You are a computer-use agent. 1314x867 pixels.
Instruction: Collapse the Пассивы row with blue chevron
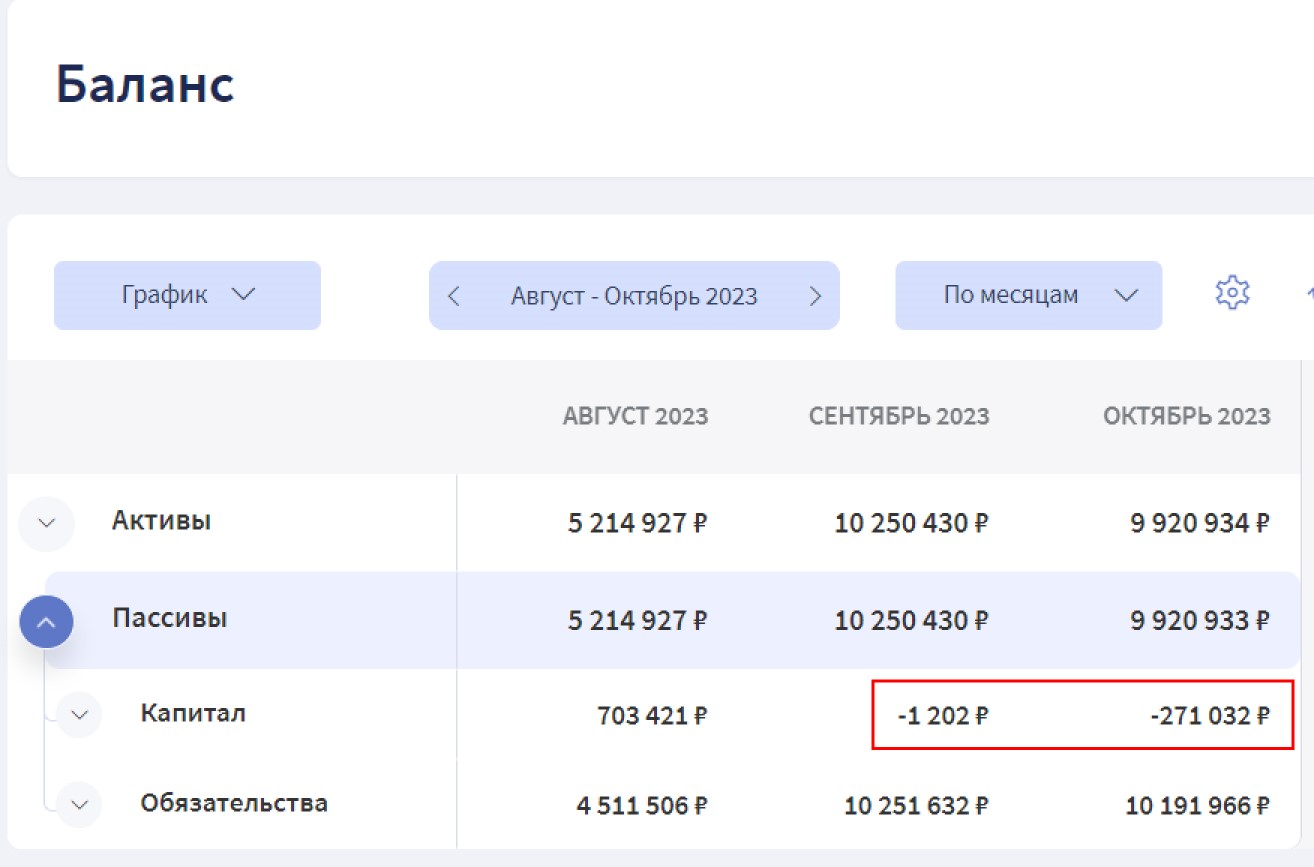[46, 621]
